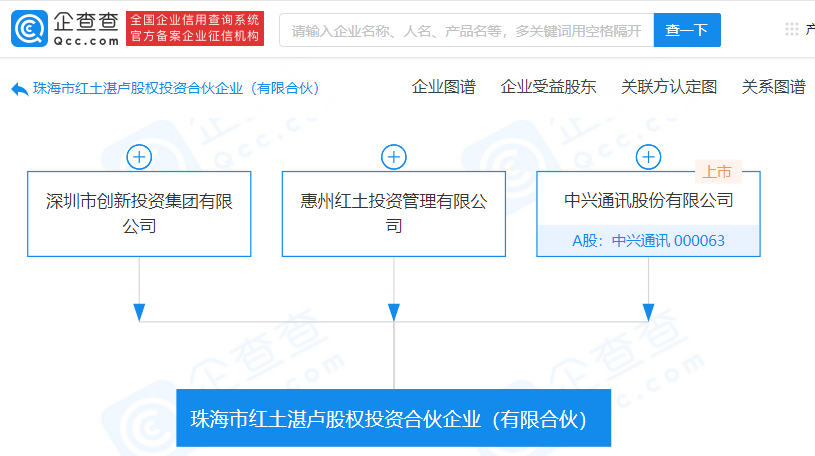Image resolution: width=815 pixels, height=456 pixels.
Task: Open the 企业图谱 tab
Action: 443,87
